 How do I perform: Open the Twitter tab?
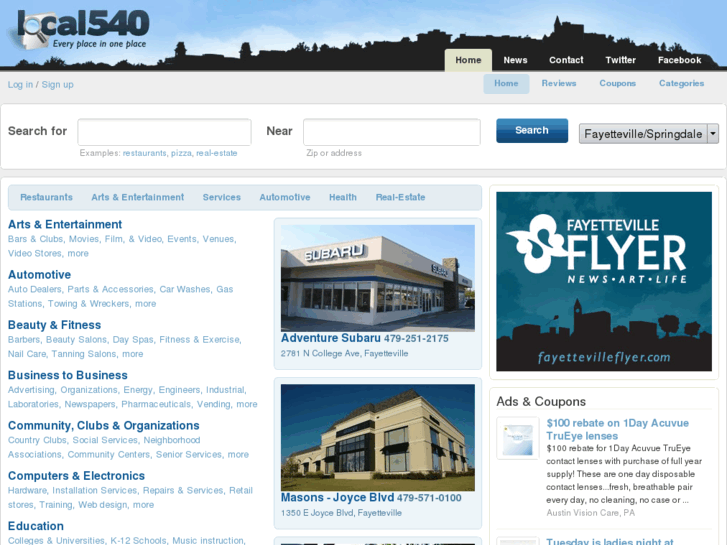click(620, 60)
